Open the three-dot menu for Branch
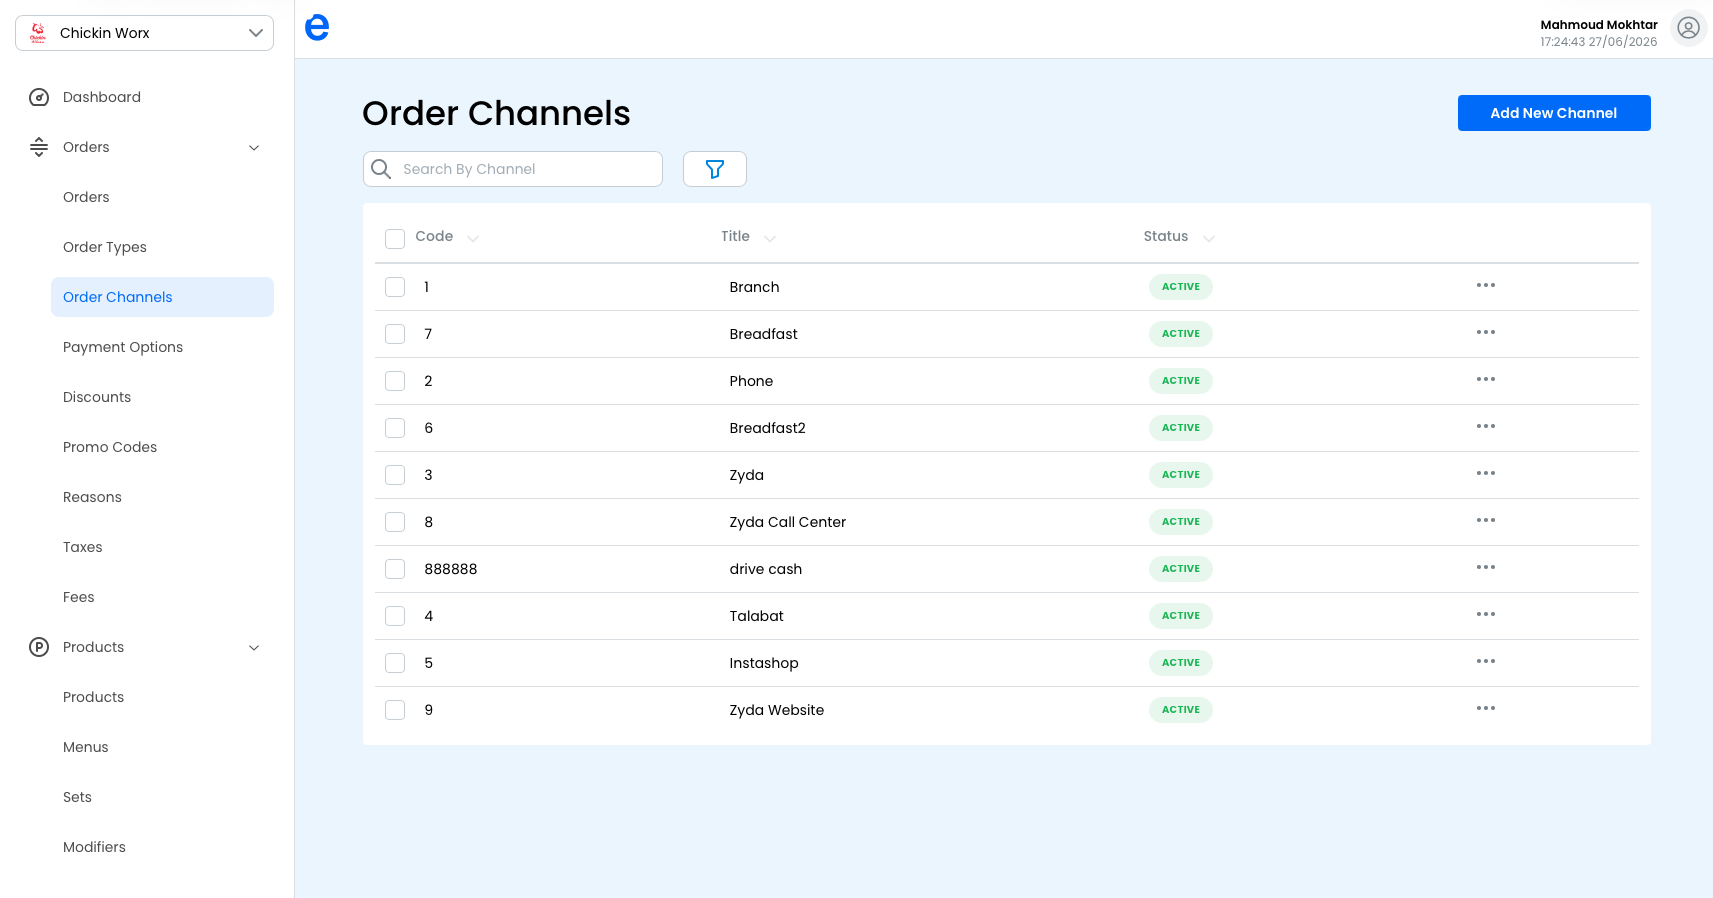Image resolution: width=1713 pixels, height=898 pixels. click(x=1486, y=285)
